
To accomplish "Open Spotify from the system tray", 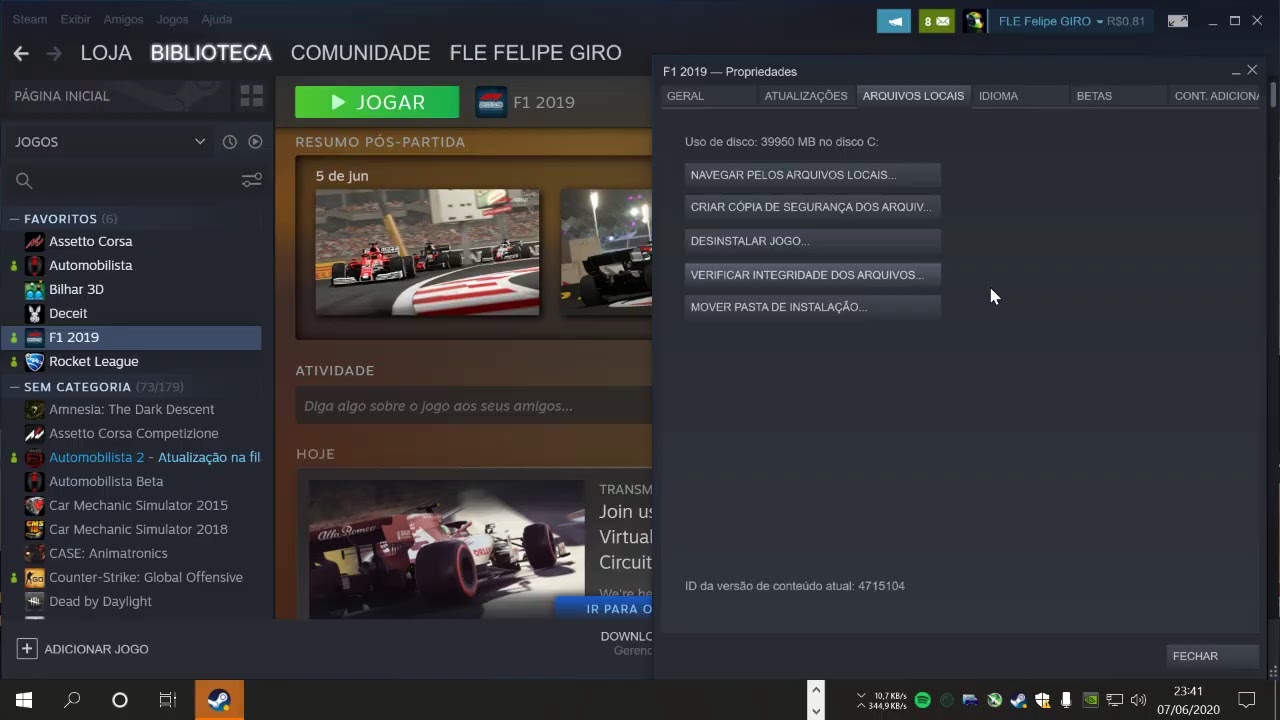I will point(923,700).
